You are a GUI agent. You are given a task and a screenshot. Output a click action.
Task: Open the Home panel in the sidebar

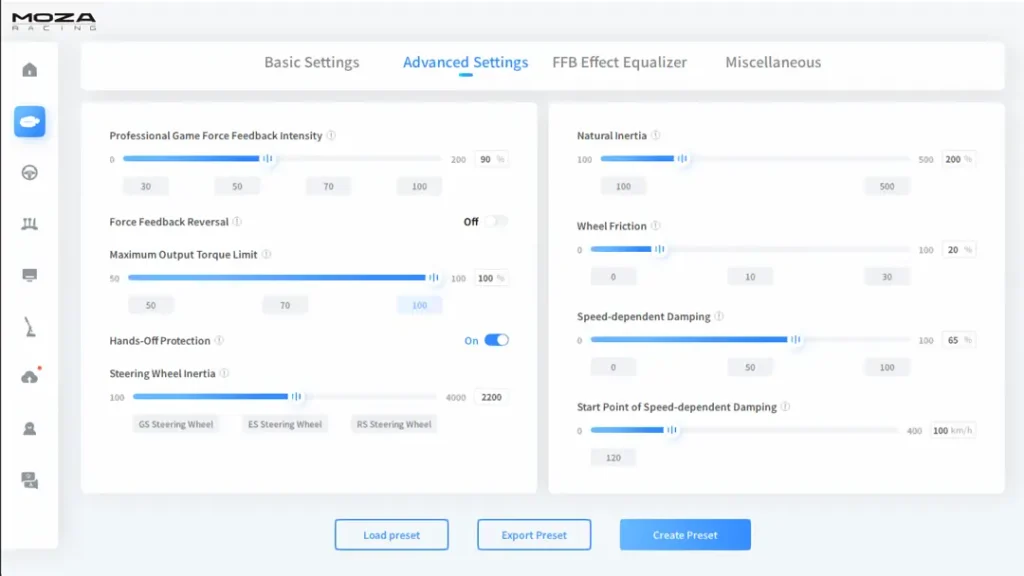pyautogui.click(x=29, y=70)
